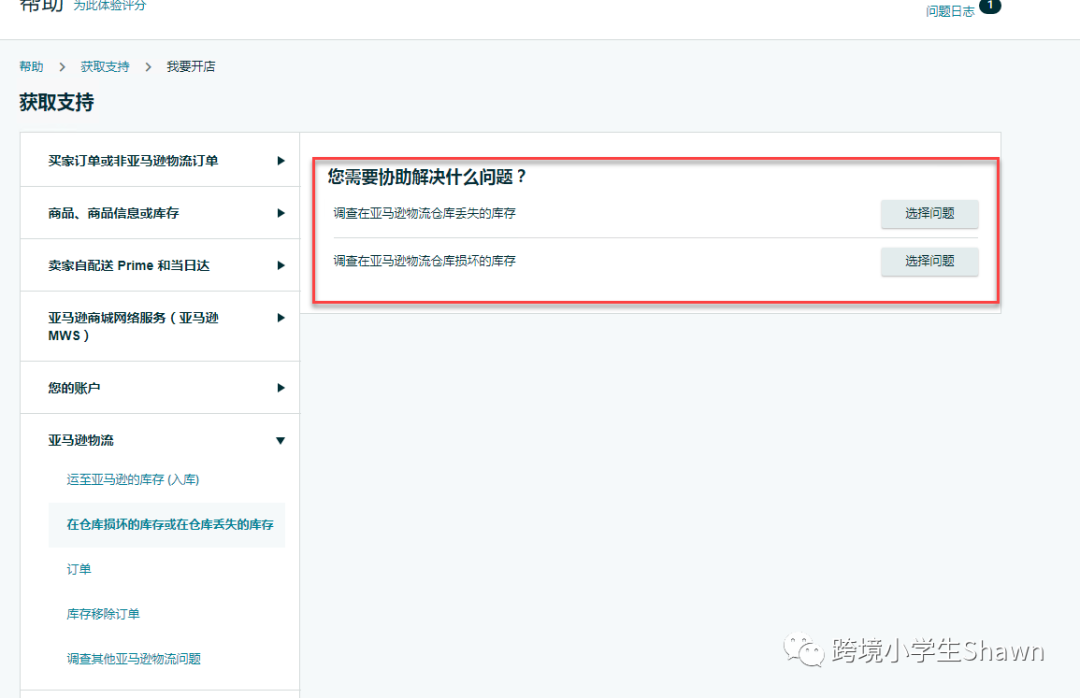The width and height of the screenshot is (1080, 698).
Task: Click 卖家自配送 Prime 和当日达 label
Action: point(129,265)
